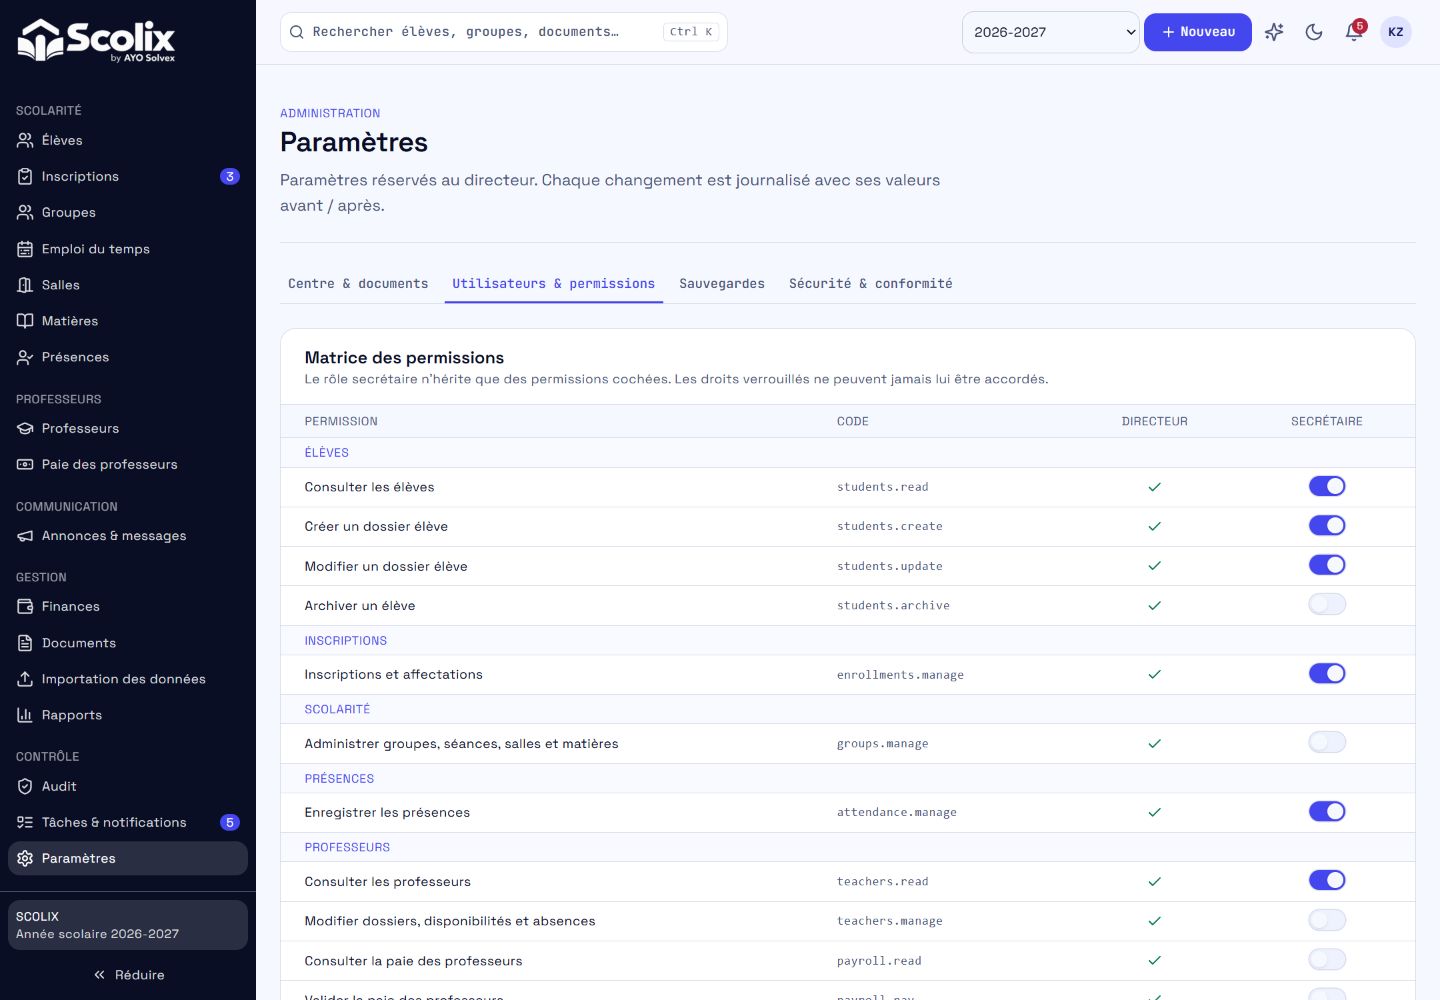Viewport: 1440px width, 1000px height.
Task: Collapse the sidebar with Réduire
Action: [x=128, y=975]
